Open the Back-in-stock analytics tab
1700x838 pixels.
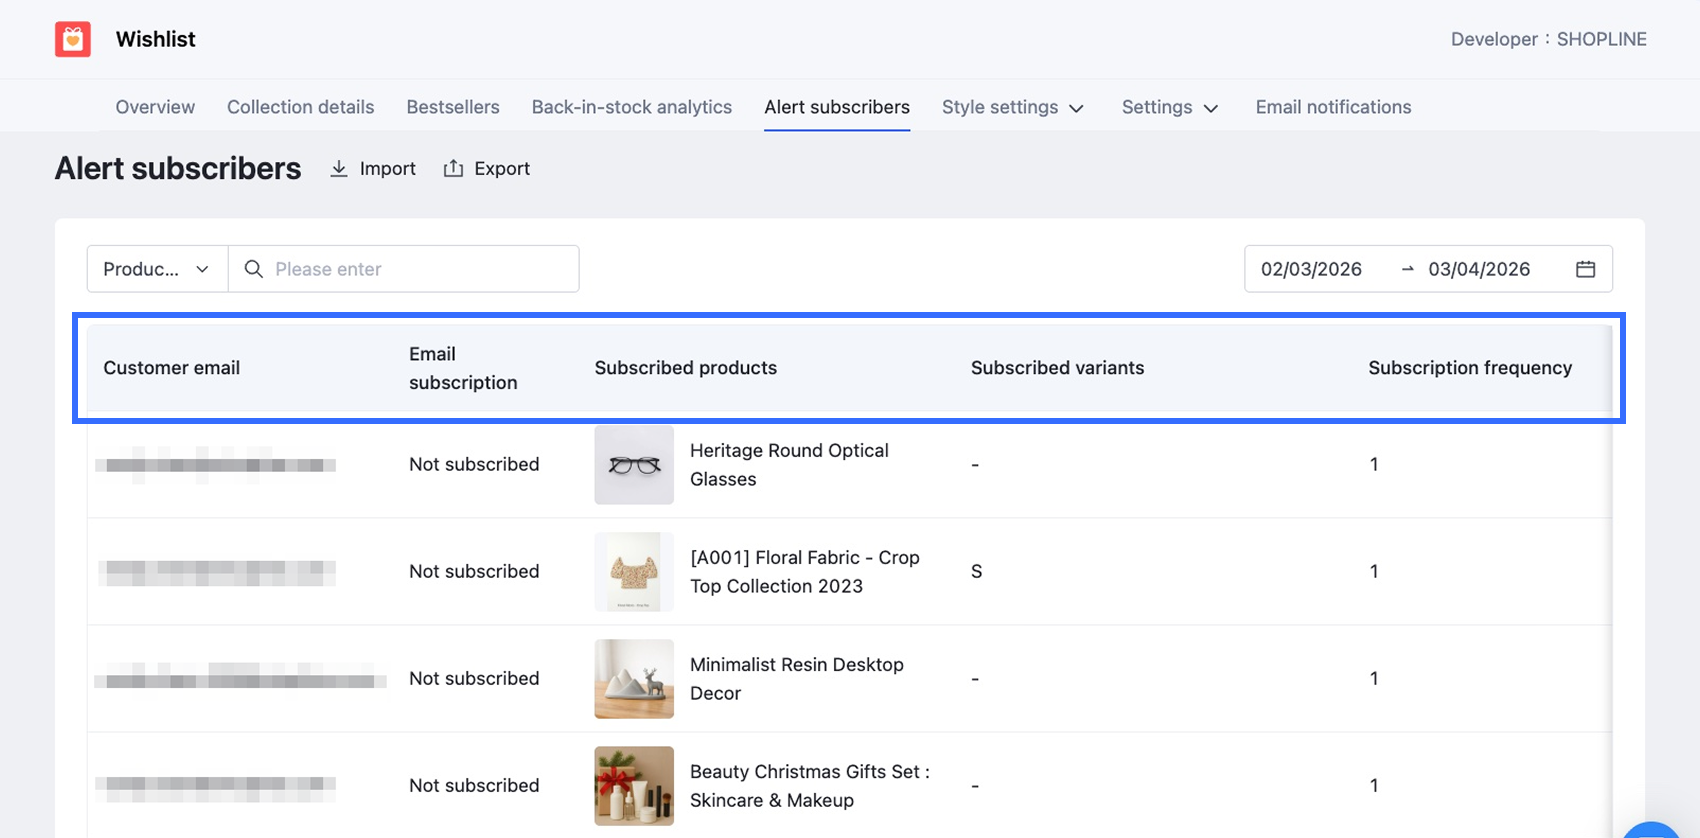tap(631, 107)
